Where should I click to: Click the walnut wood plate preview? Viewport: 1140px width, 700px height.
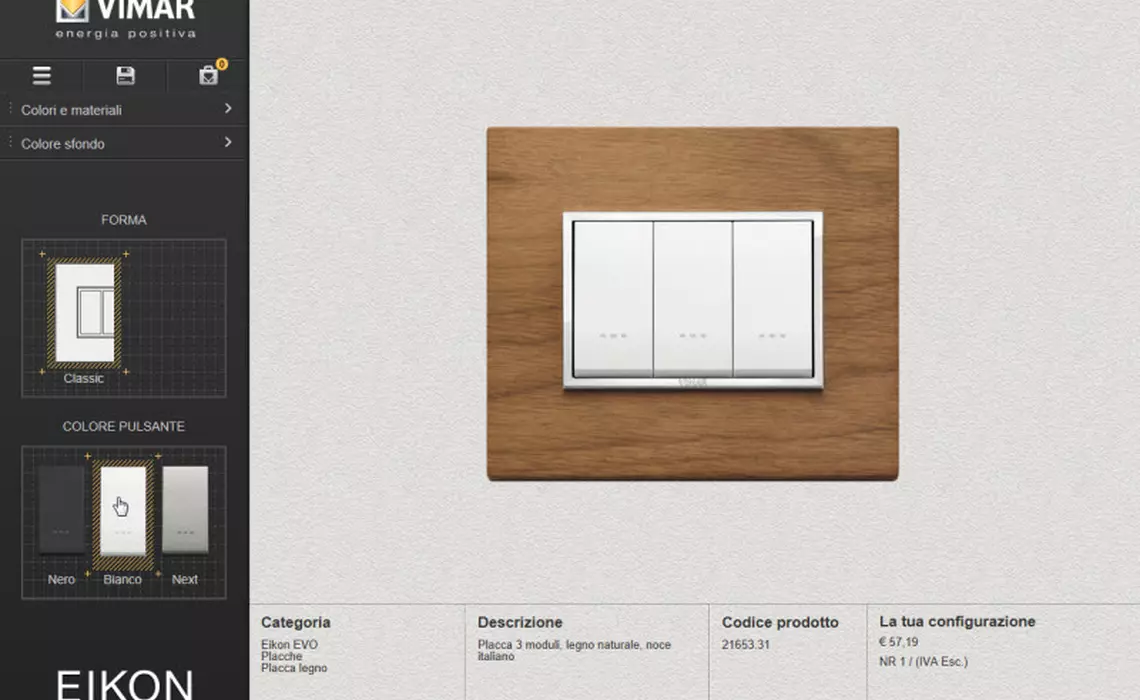pos(692,304)
